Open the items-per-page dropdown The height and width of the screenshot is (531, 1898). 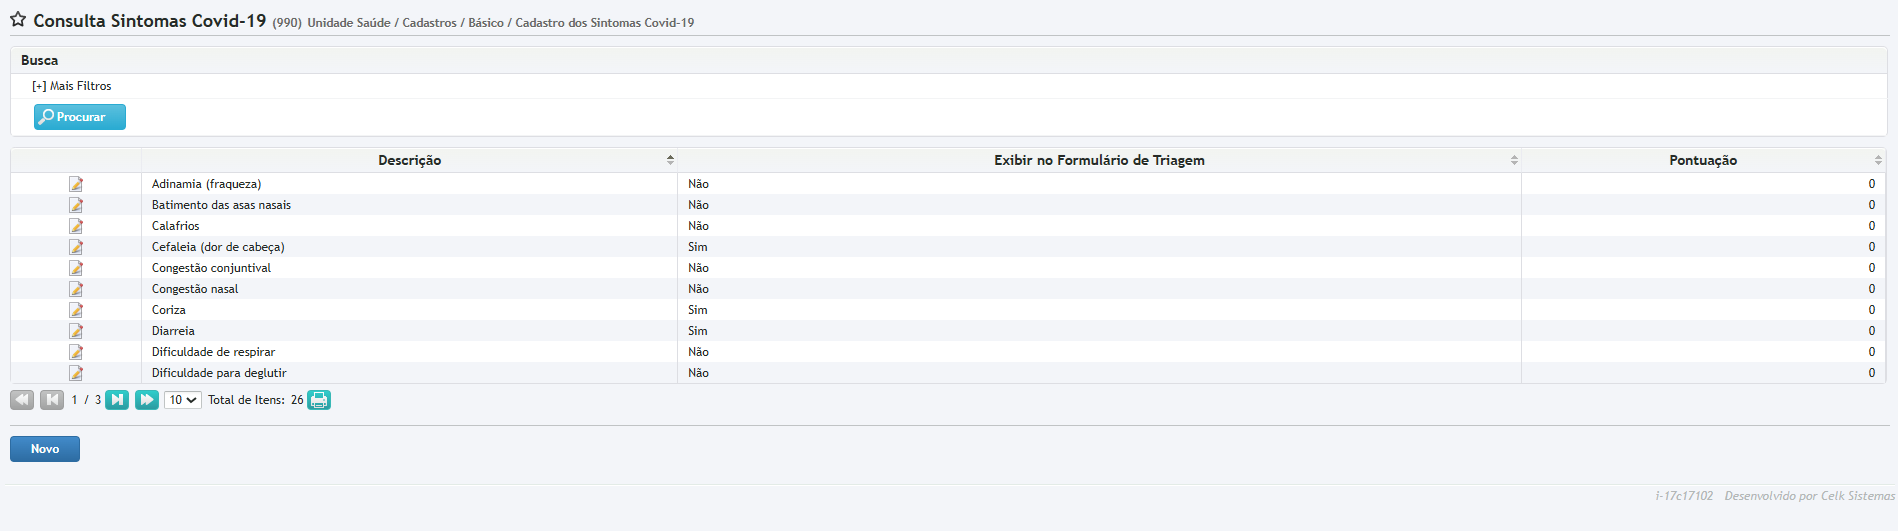tap(183, 400)
